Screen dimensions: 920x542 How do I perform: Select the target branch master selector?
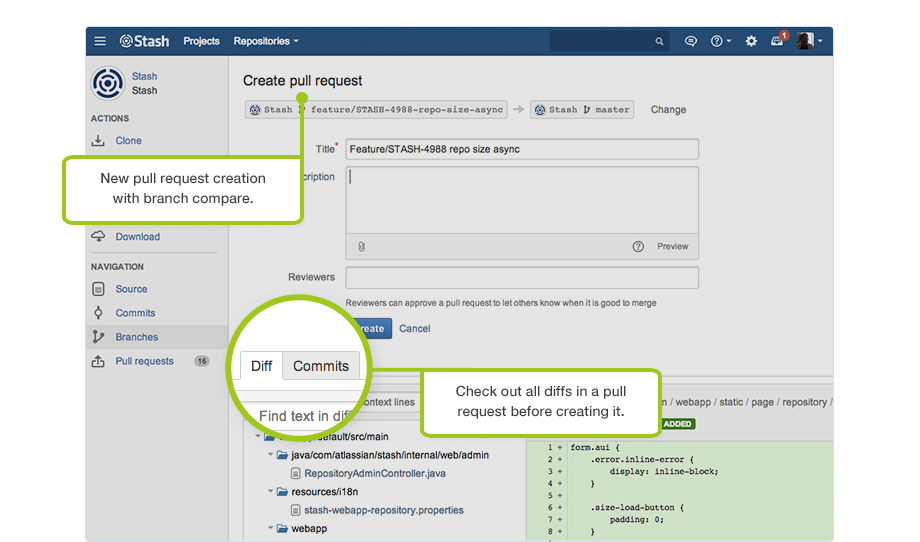[582, 110]
